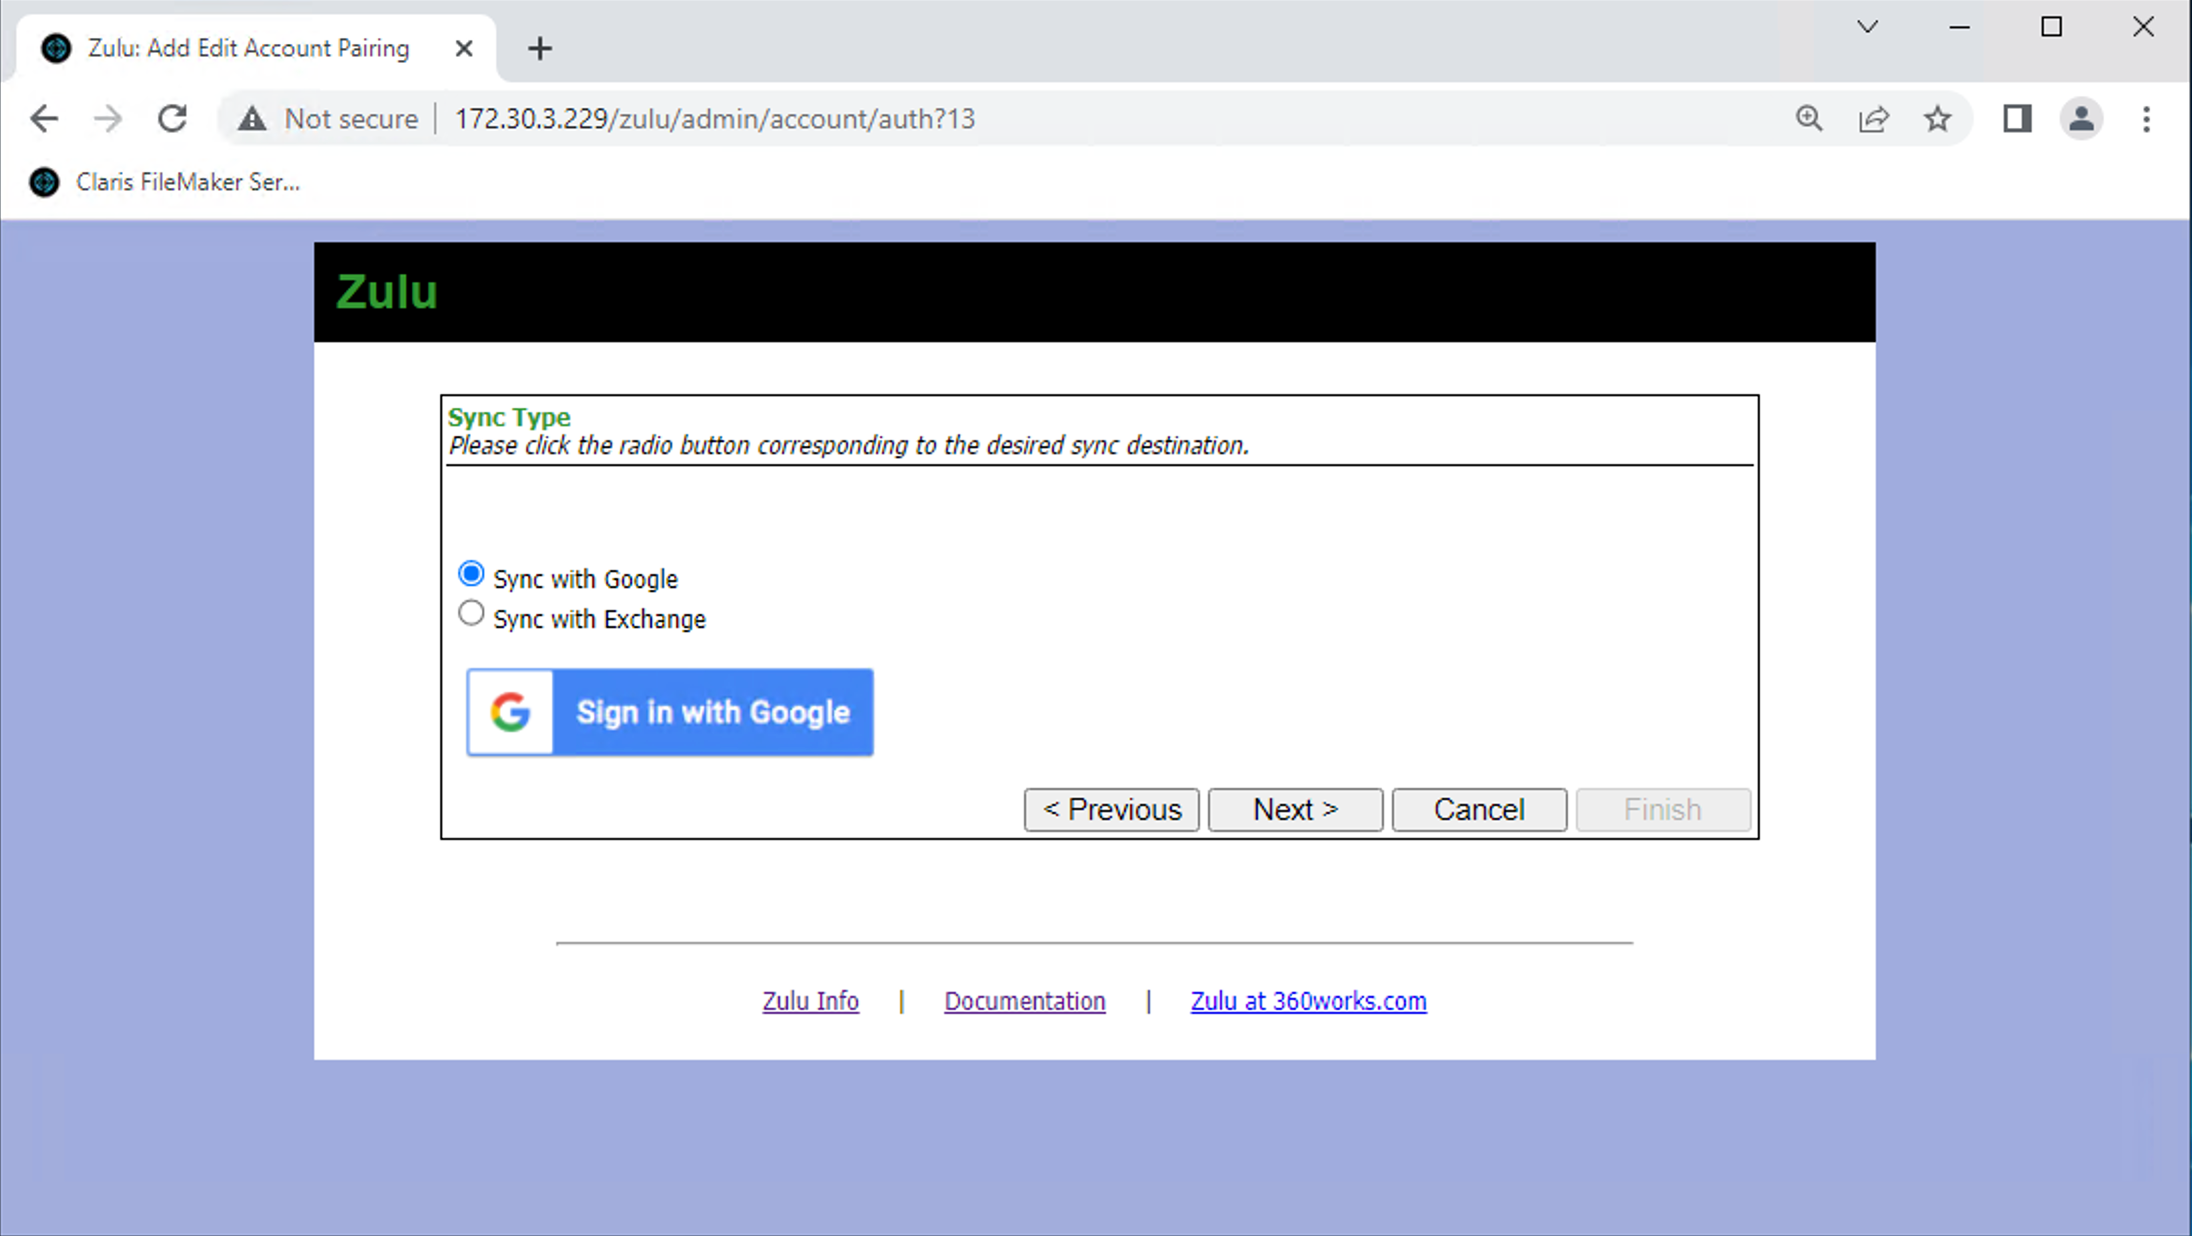Click the zoom magnifier icon in address bar
2192x1236 pixels.
coord(1809,119)
